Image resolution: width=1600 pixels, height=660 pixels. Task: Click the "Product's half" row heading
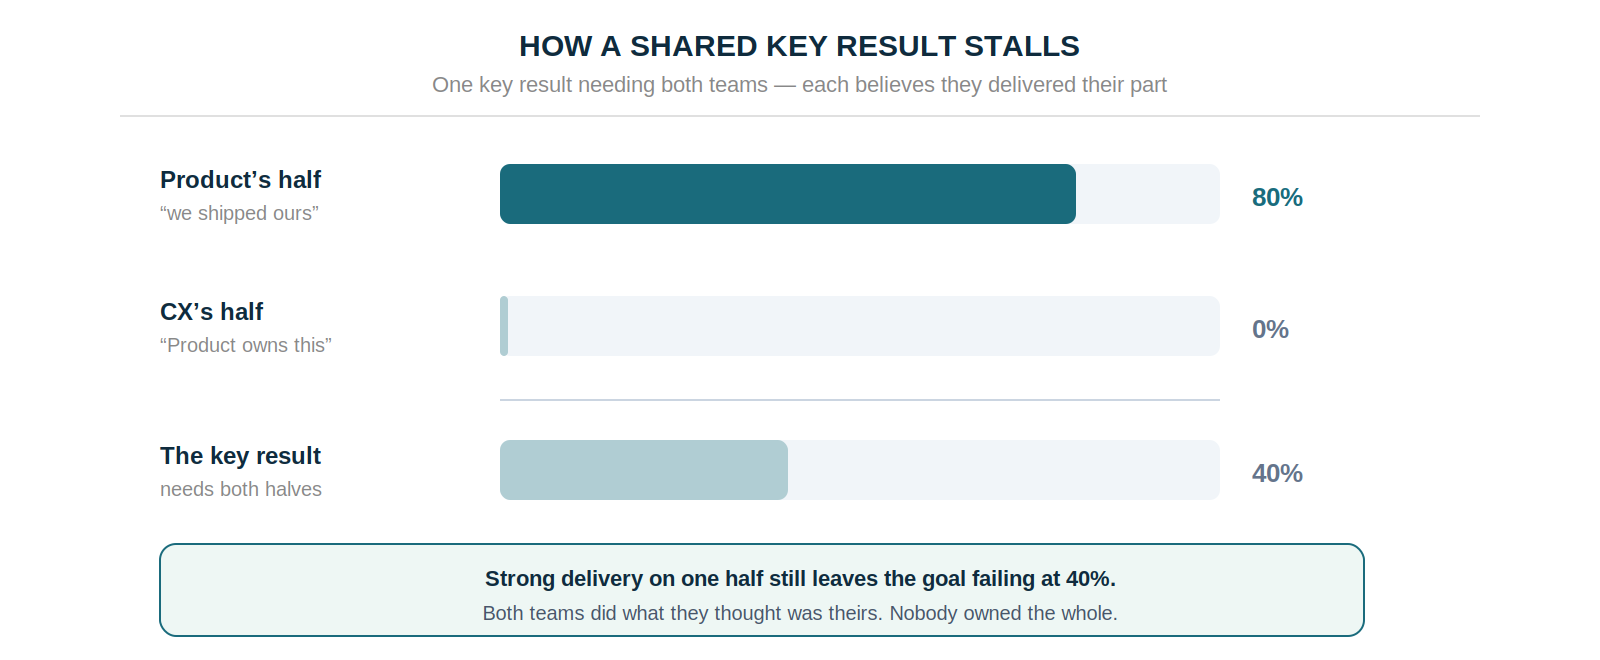pos(240,180)
